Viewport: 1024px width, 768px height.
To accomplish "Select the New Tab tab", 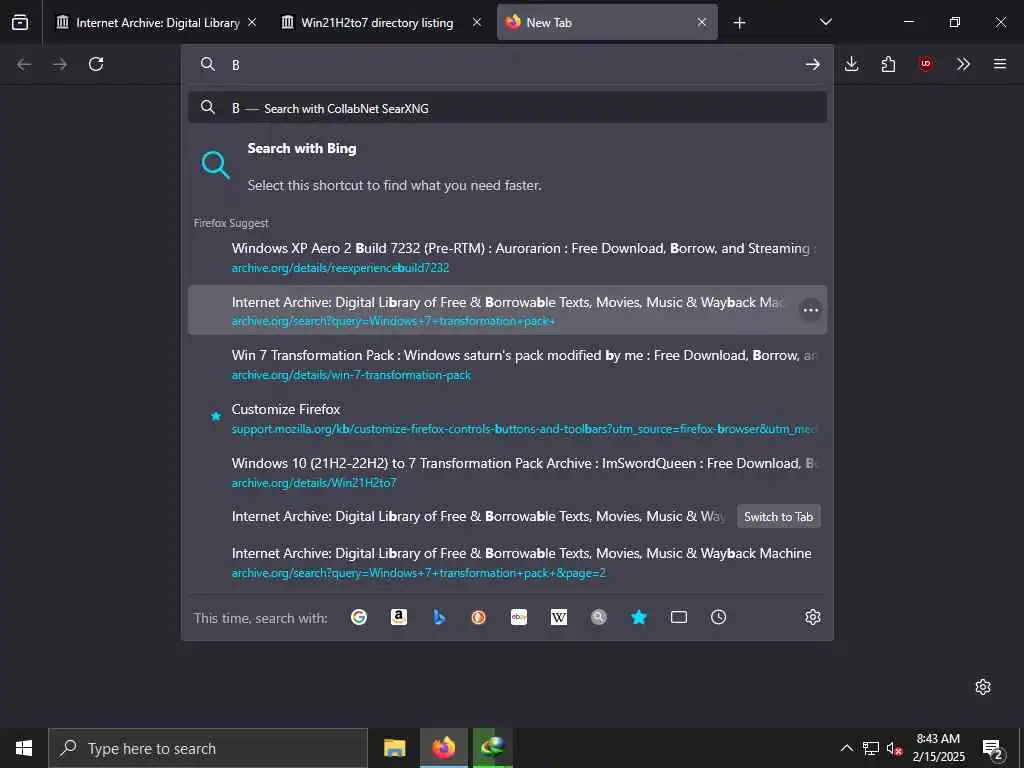I will tap(607, 23).
